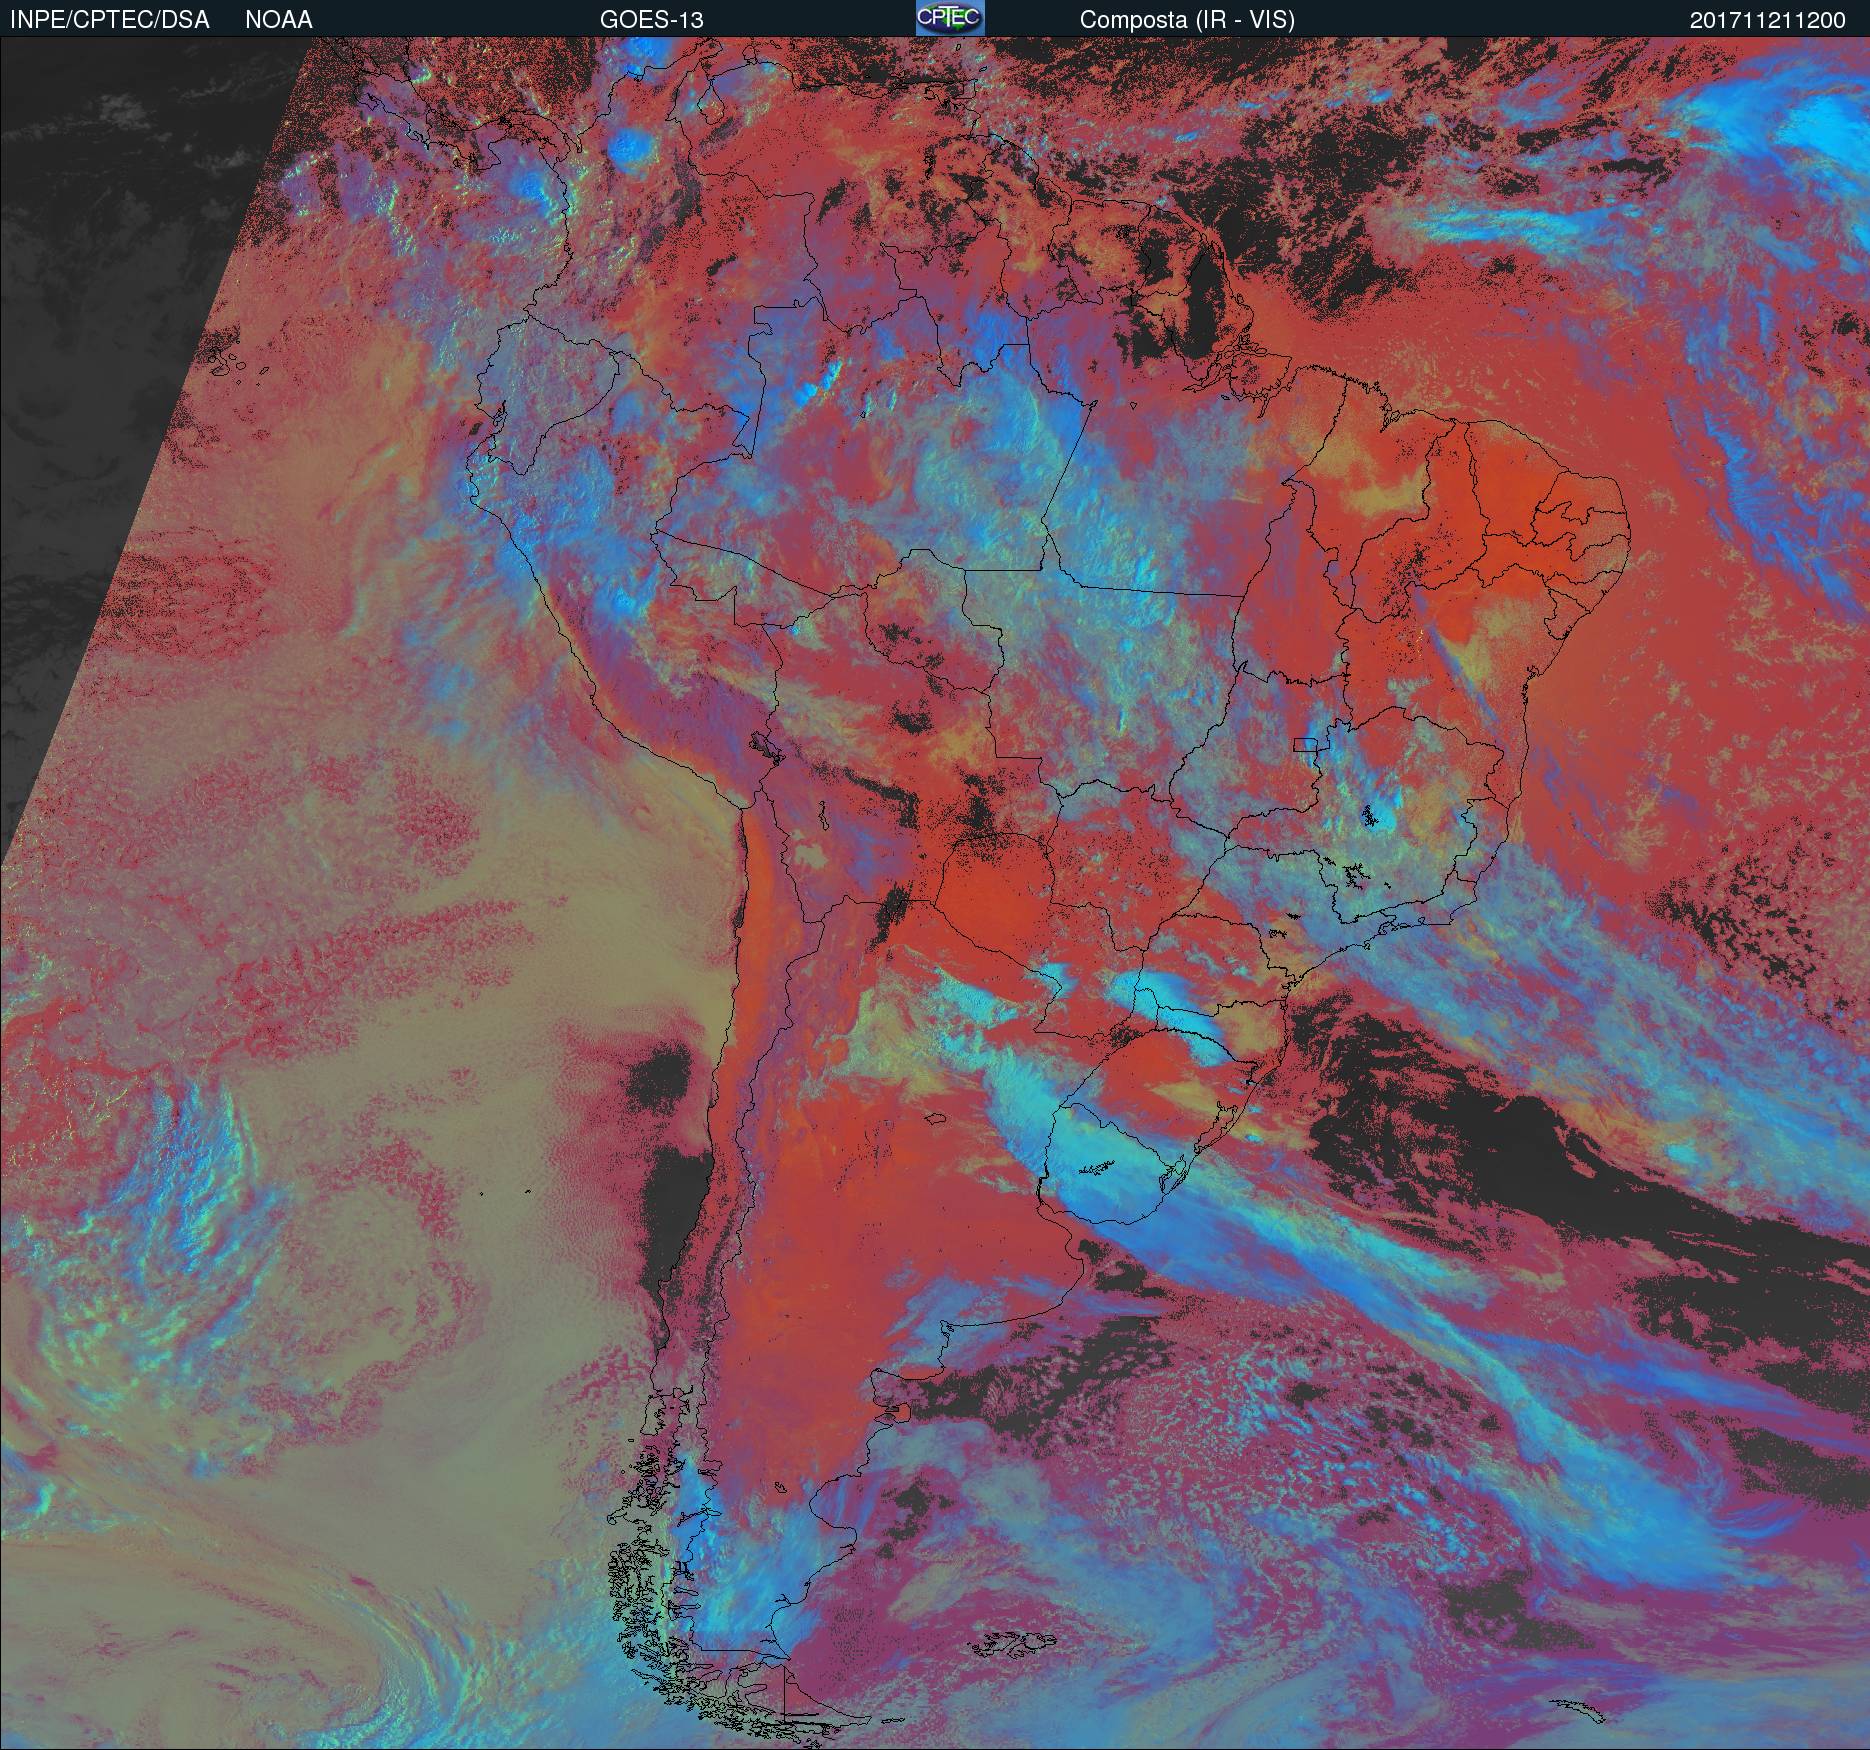Click the Composta (IR - VIS) title
The image size is (1870, 1750).
pyautogui.click(x=1187, y=20)
